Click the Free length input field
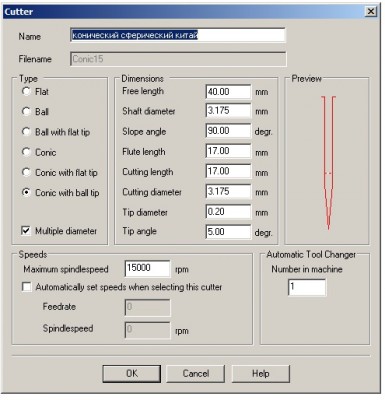 pos(228,92)
